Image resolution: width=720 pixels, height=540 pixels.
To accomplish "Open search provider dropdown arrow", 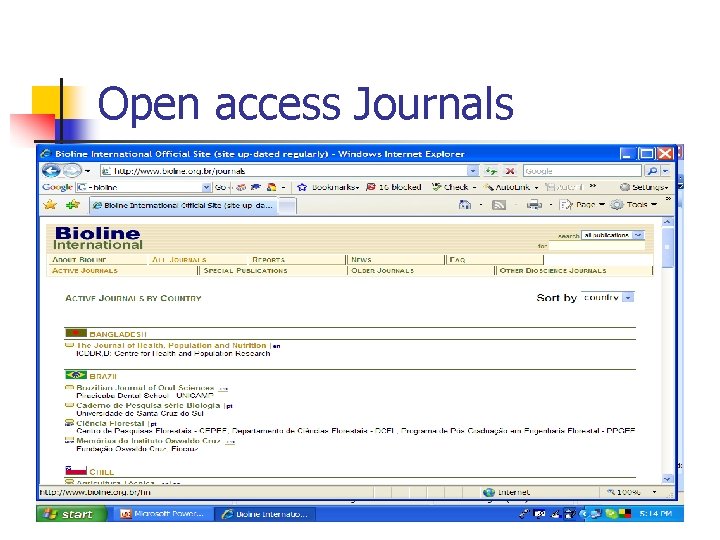I will pos(665,171).
